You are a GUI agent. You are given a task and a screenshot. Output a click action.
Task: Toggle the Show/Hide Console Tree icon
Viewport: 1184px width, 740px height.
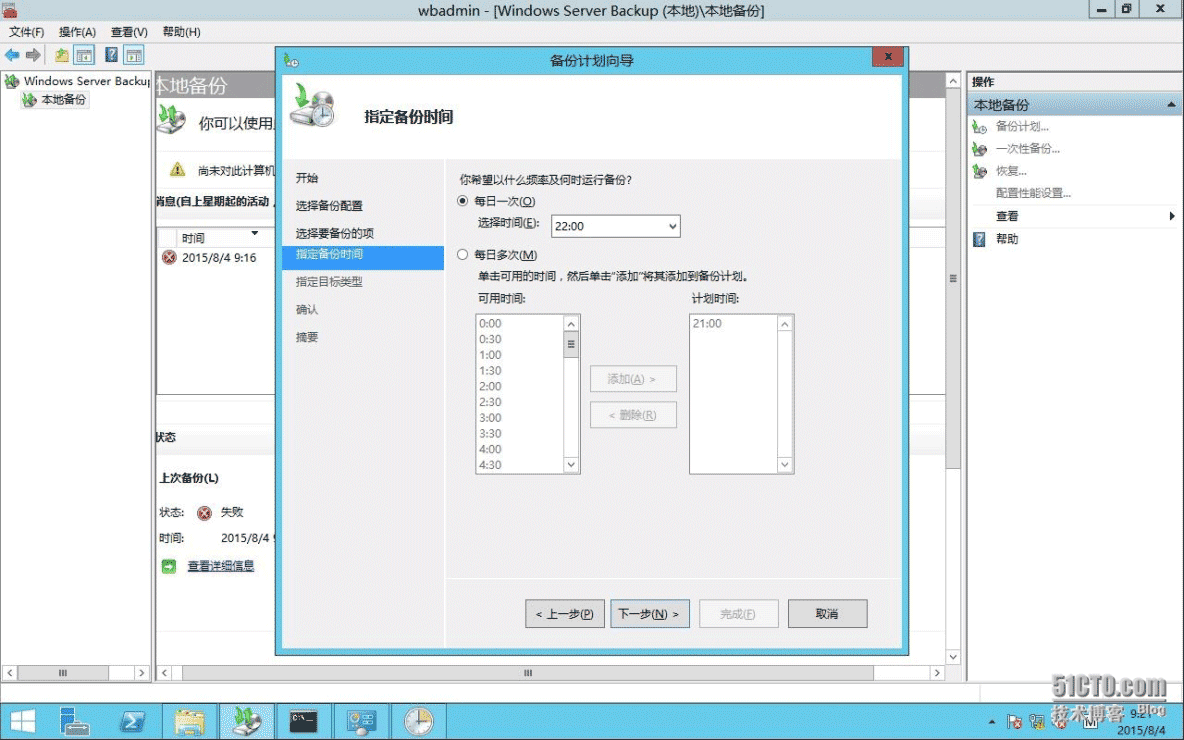[84, 55]
